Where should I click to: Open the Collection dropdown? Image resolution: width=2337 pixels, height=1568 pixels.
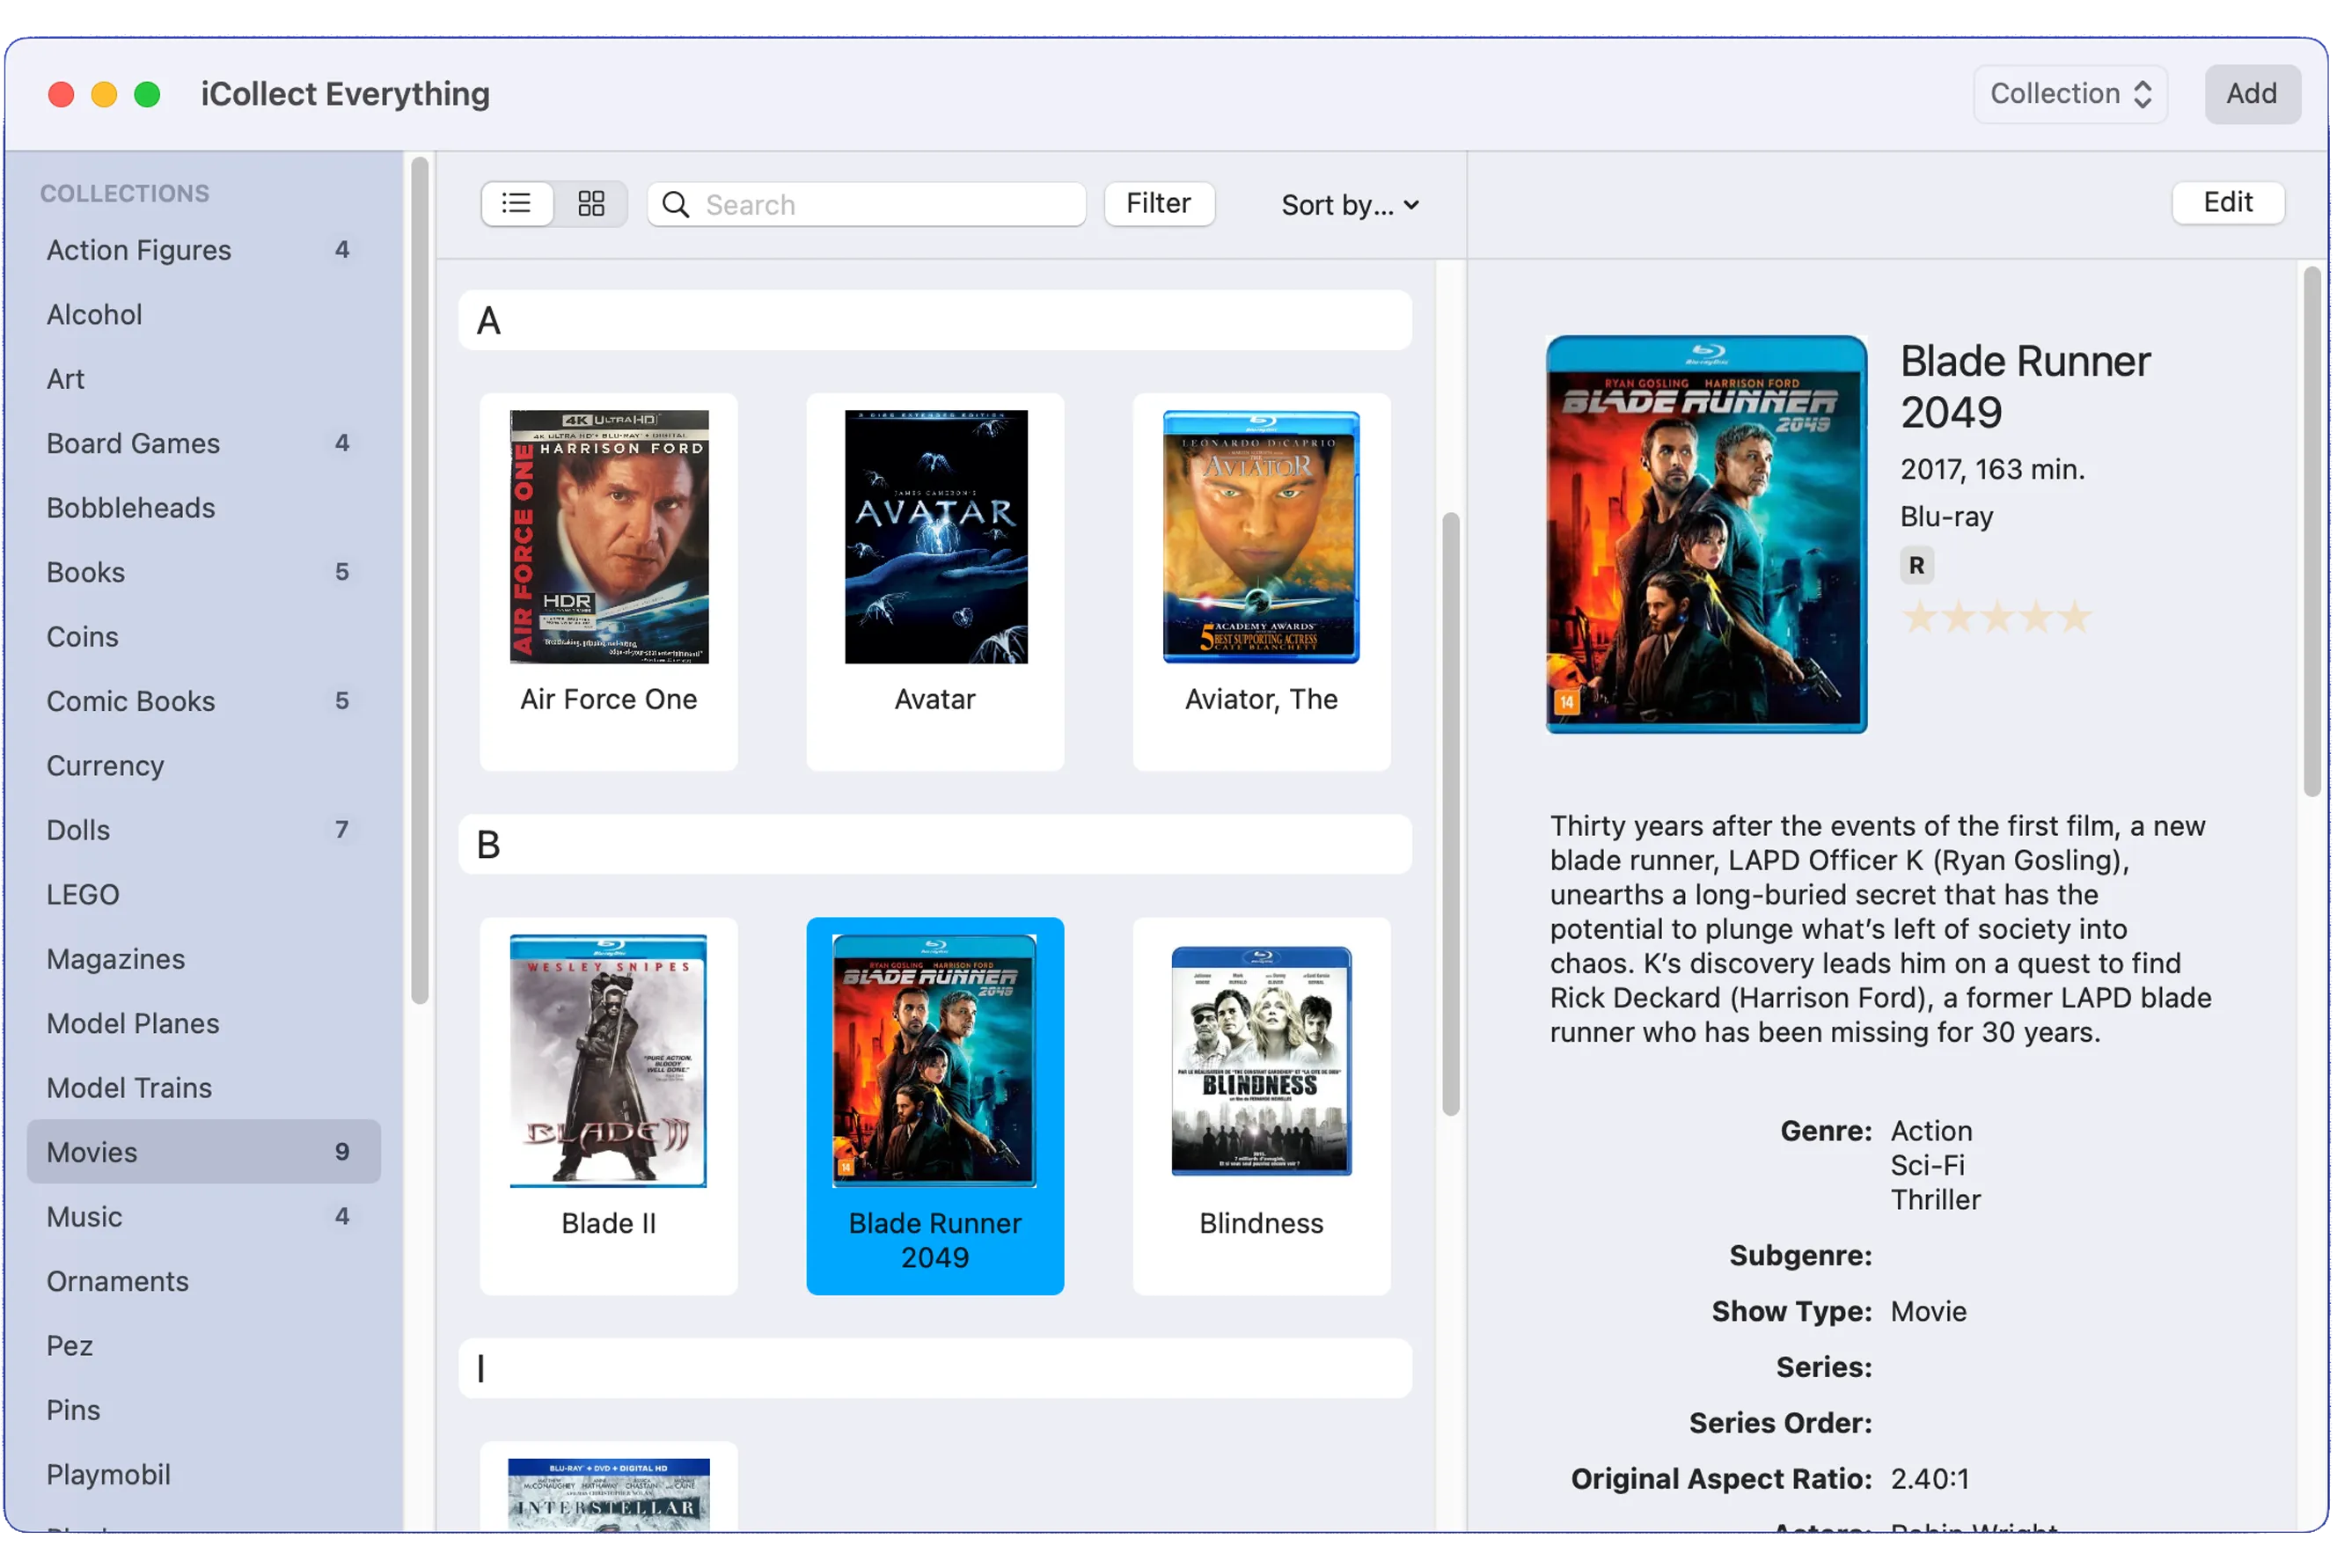2070,94
